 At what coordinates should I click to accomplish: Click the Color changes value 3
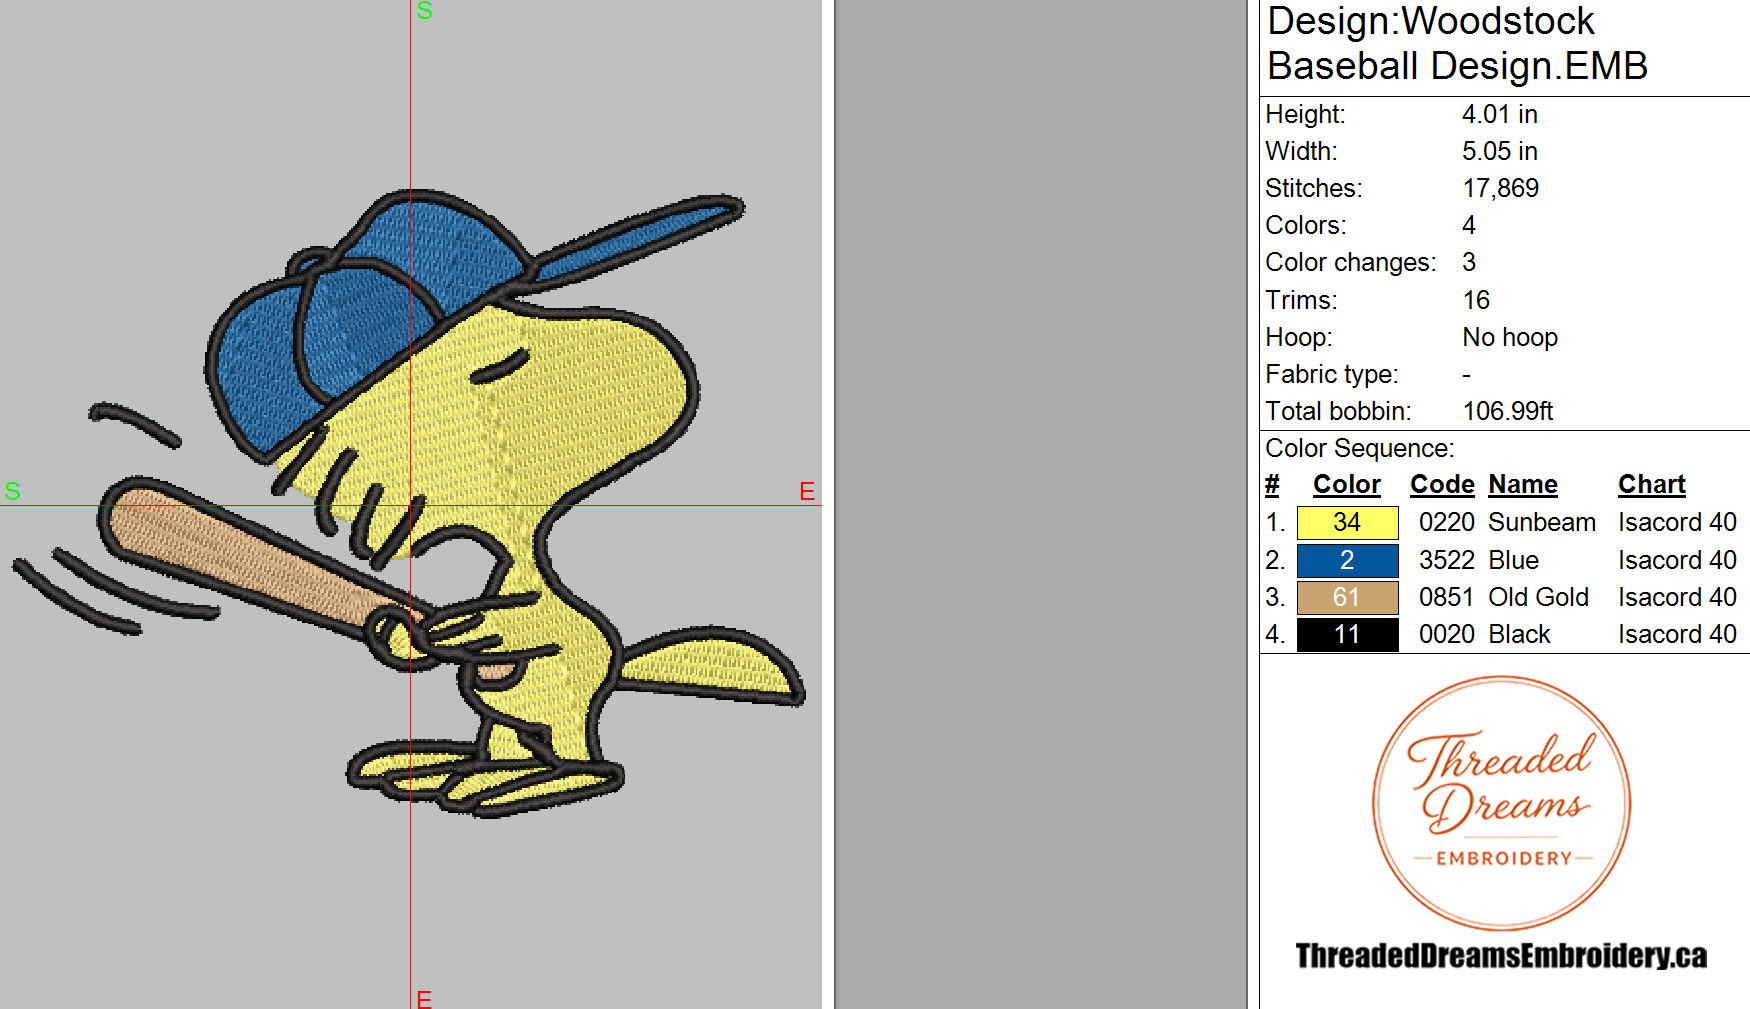1469,263
